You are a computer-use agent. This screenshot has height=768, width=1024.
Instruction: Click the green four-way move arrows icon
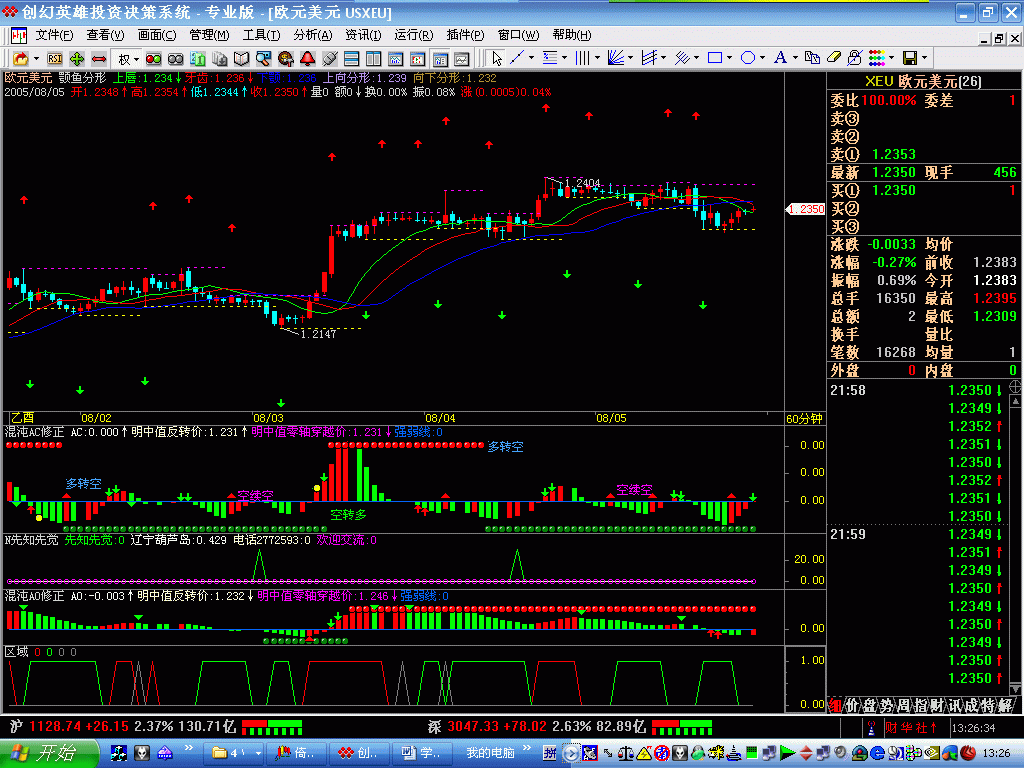click(x=76, y=59)
